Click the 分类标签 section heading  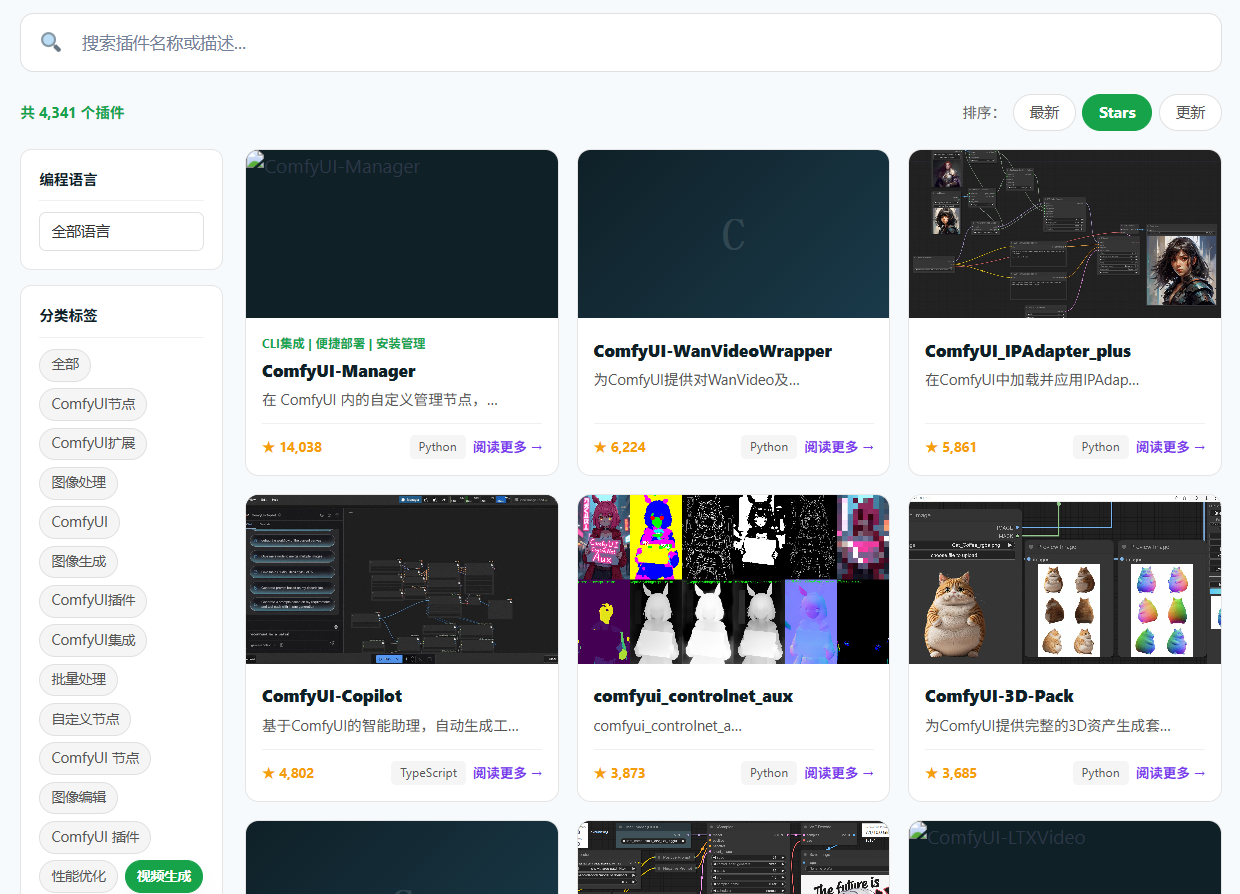click(69, 316)
